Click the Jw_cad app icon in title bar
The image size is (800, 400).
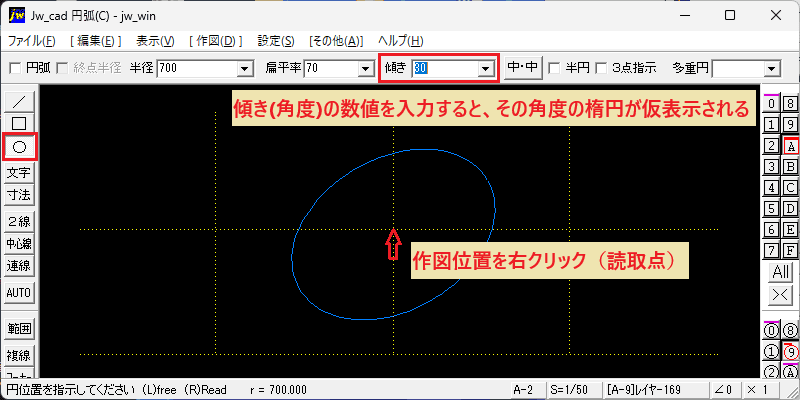coord(17,16)
